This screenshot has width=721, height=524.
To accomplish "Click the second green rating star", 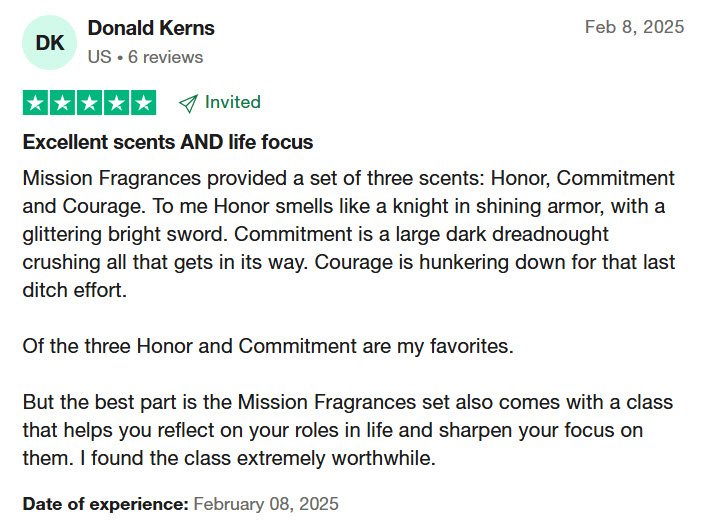I will tap(63, 103).
